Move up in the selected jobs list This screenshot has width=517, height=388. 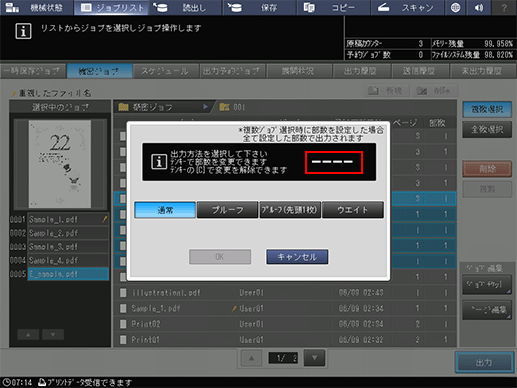(28, 334)
